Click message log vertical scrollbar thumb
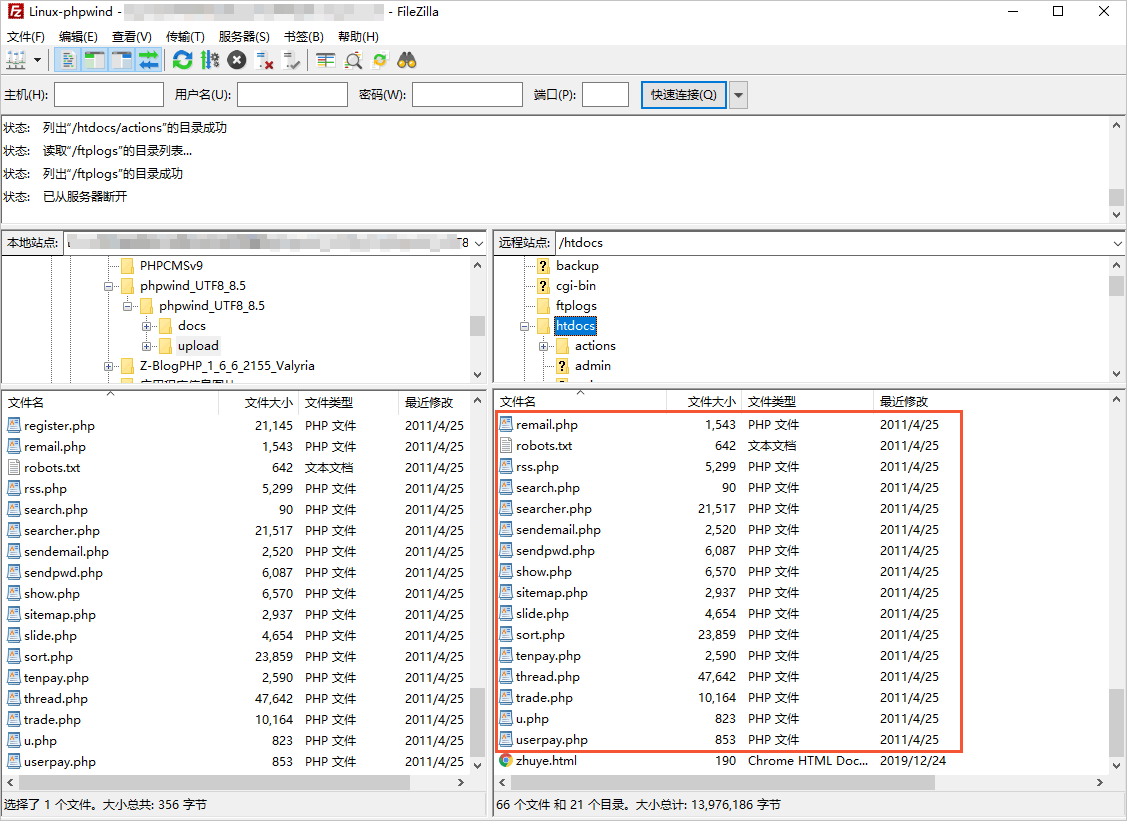 pos(1116,197)
